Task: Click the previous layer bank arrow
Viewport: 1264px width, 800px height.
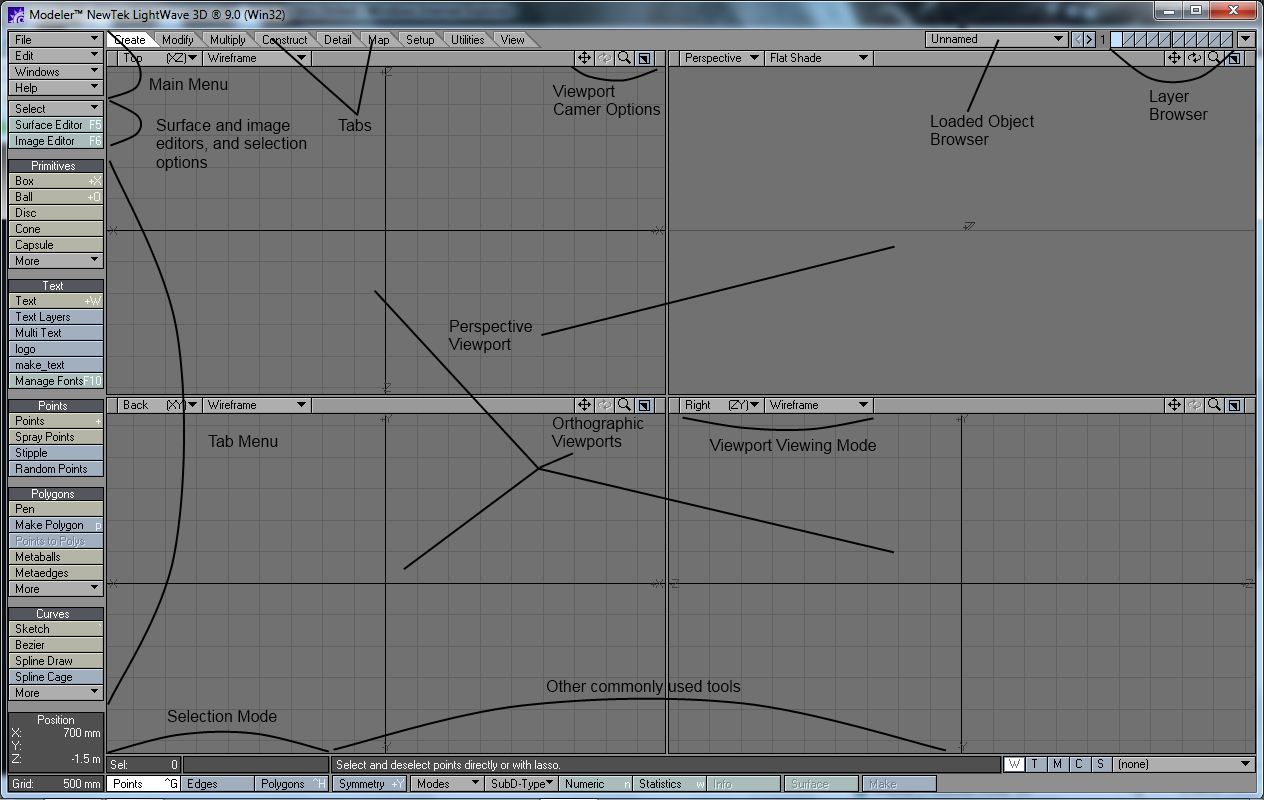Action: tap(1077, 40)
